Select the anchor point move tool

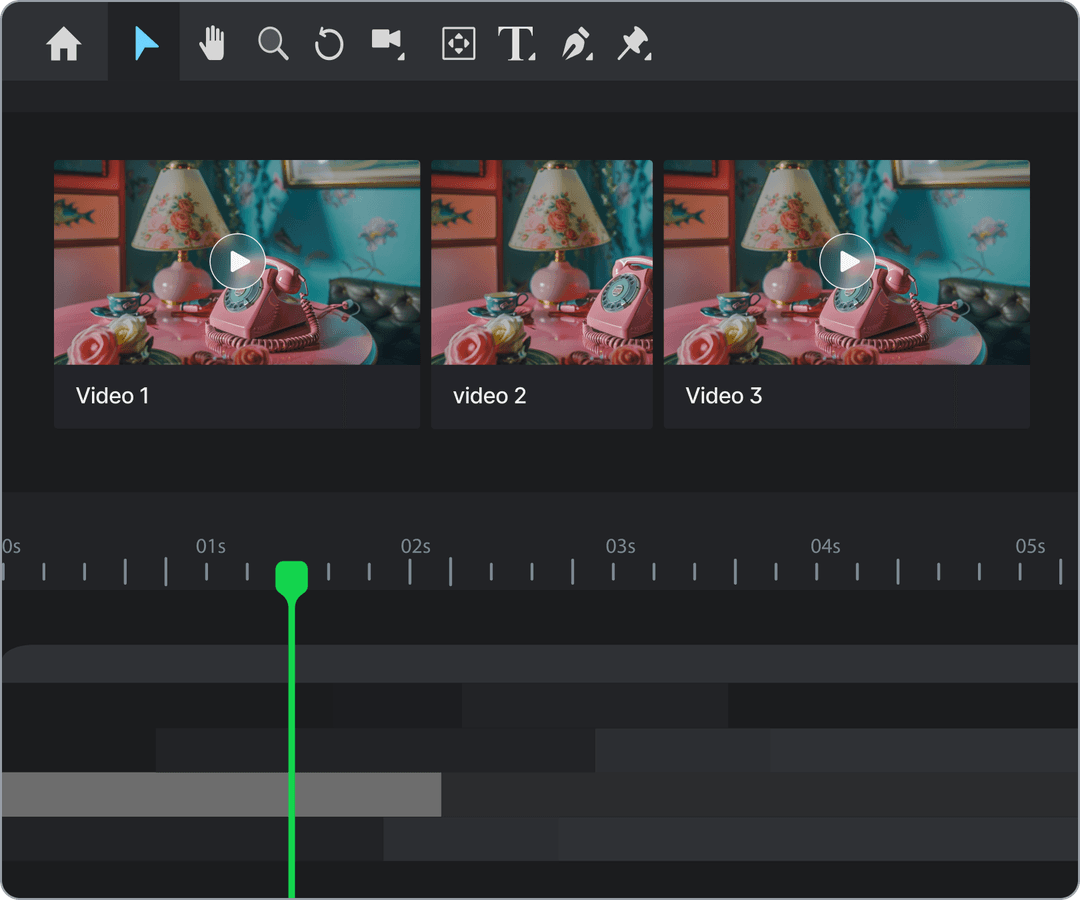[x=458, y=43]
